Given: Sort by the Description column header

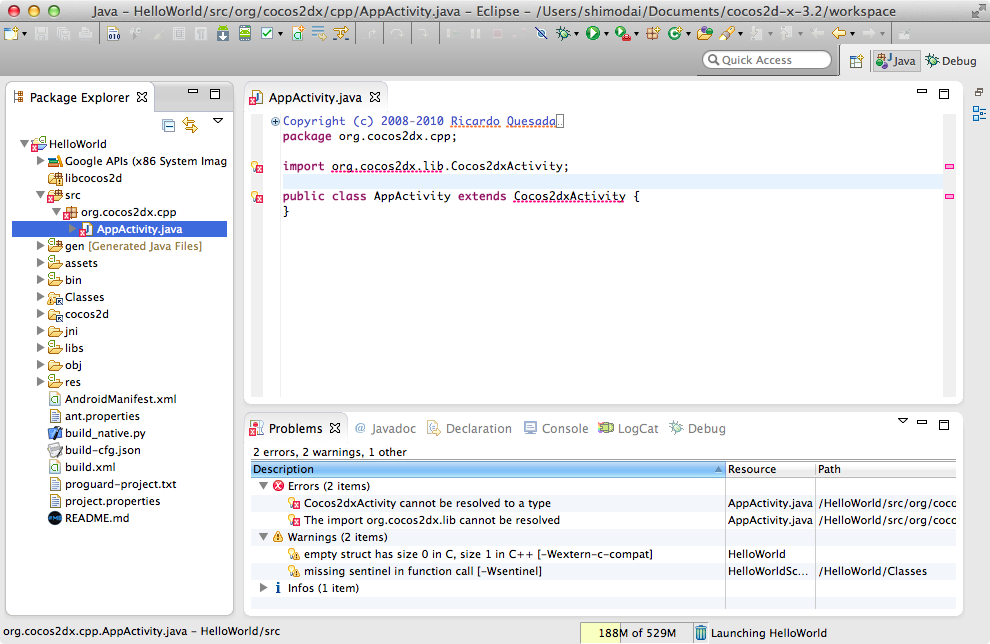Looking at the screenshot, I should coord(487,469).
